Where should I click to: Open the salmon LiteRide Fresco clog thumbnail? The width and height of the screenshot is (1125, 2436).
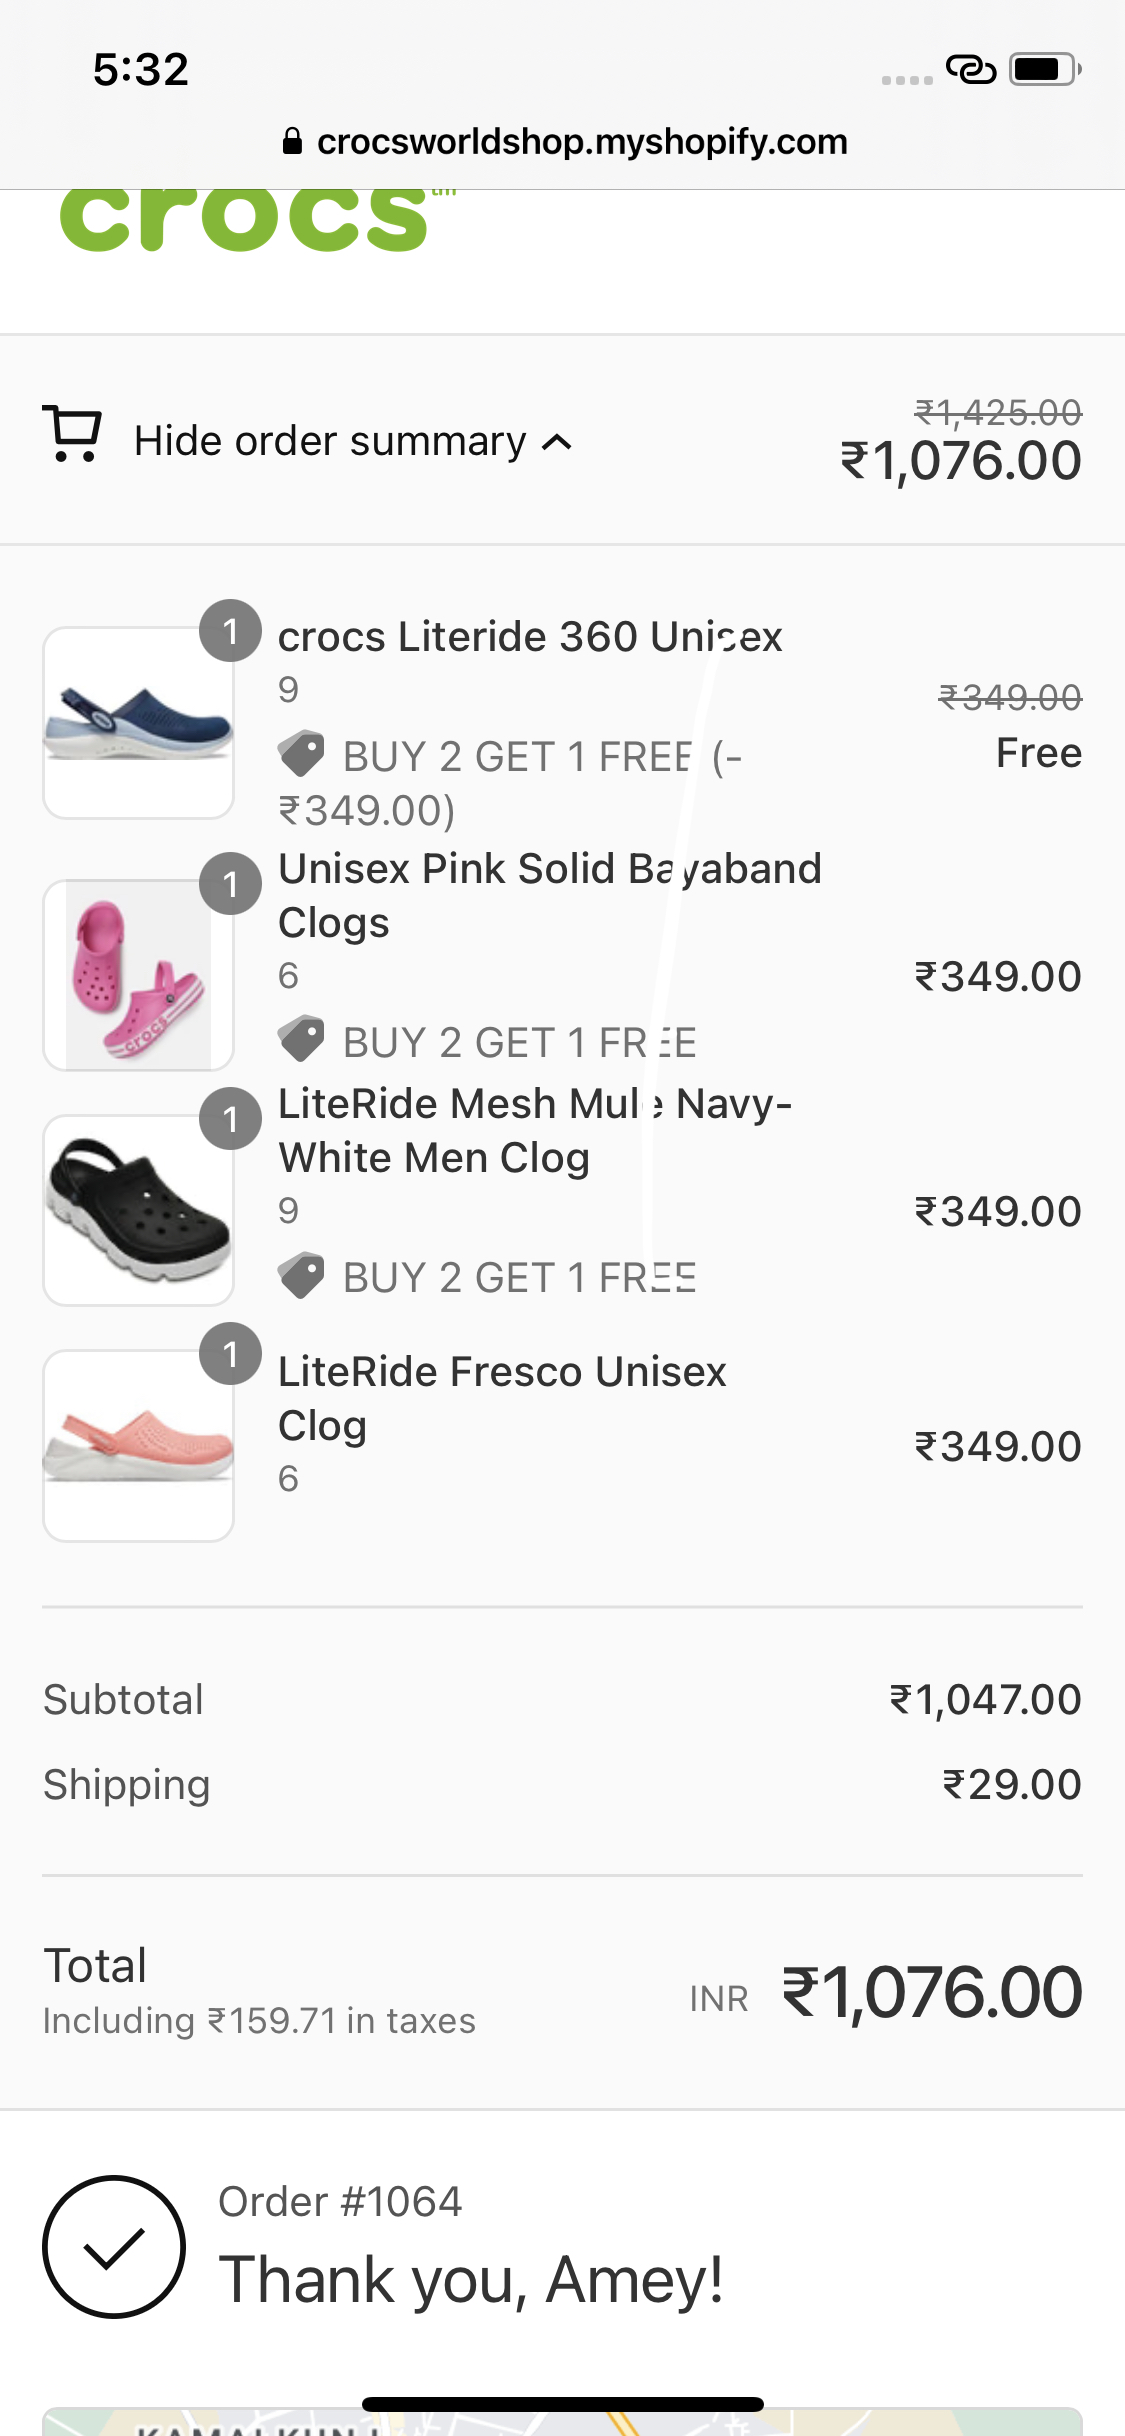pyautogui.click(x=138, y=1445)
